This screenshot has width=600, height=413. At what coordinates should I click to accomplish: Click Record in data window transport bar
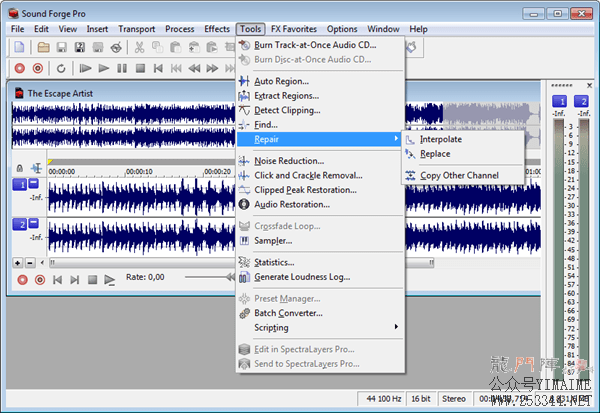(x=23, y=280)
